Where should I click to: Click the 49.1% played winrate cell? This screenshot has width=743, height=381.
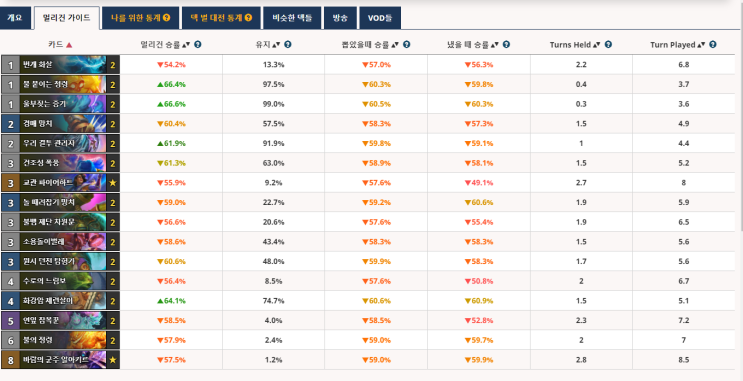(479, 182)
